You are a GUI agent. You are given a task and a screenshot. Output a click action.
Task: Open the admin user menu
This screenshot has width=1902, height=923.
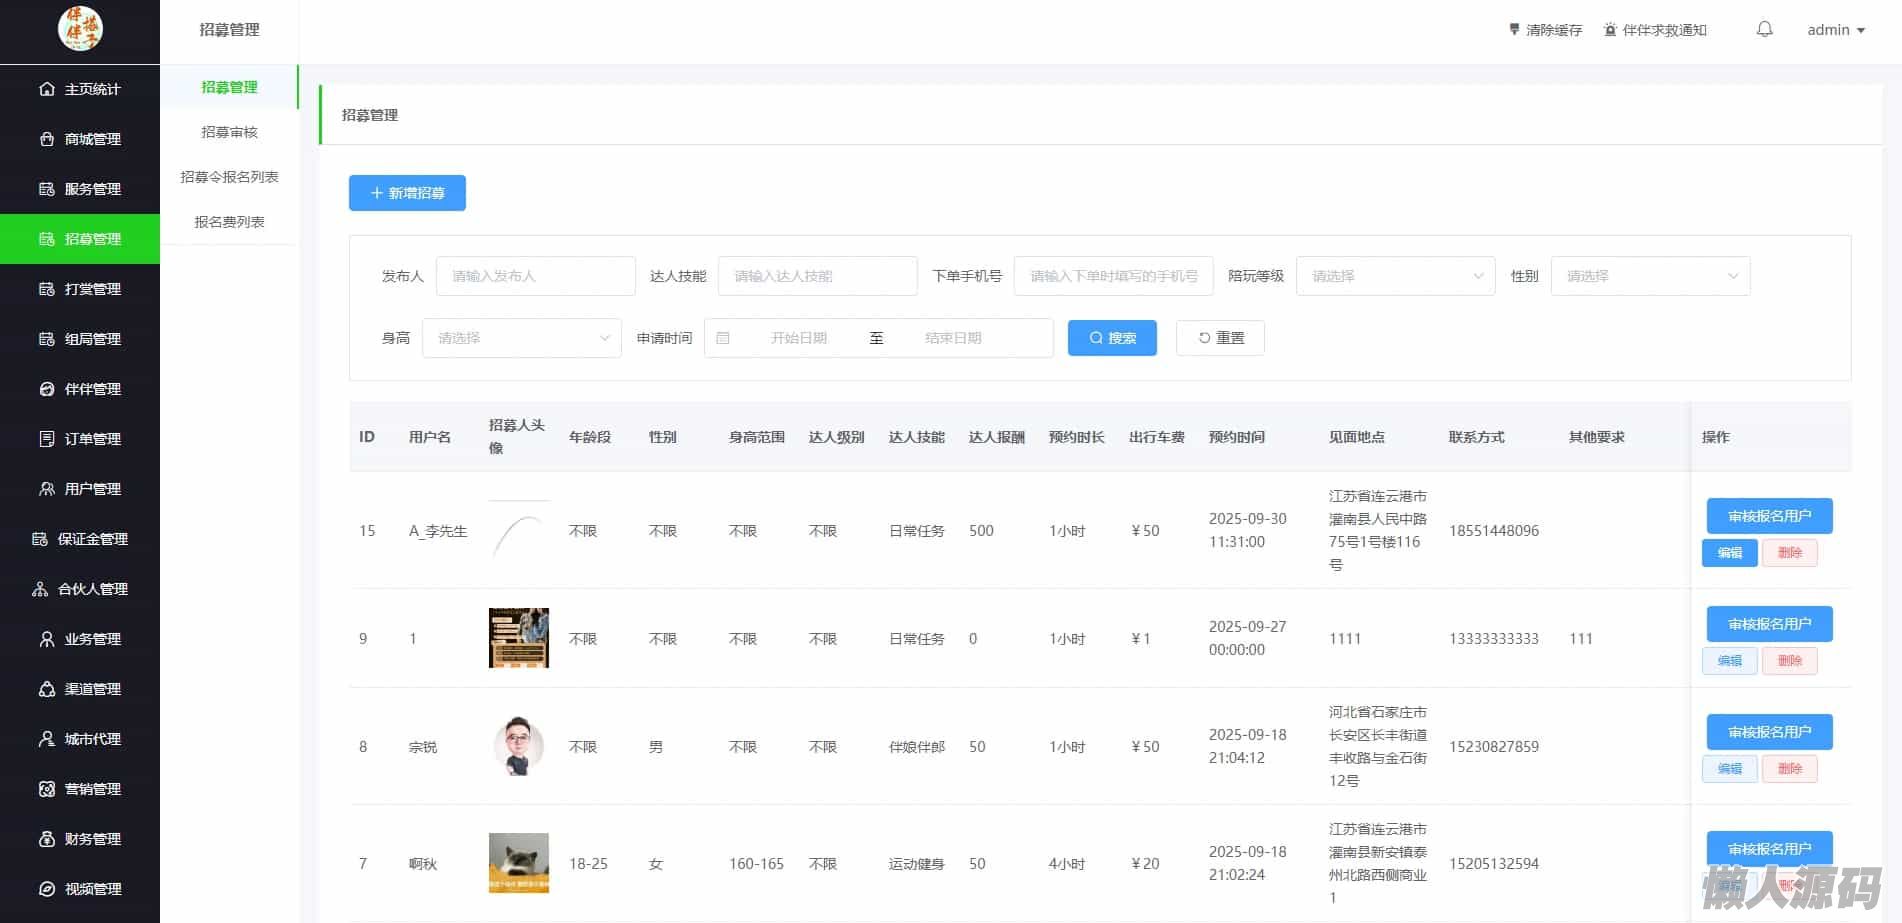[1835, 30]
